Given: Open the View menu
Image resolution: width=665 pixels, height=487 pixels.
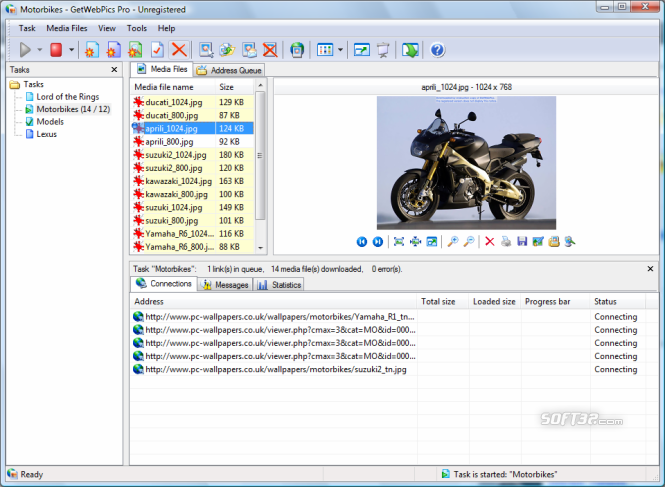Looking at the screenshot, I should 106,28.
